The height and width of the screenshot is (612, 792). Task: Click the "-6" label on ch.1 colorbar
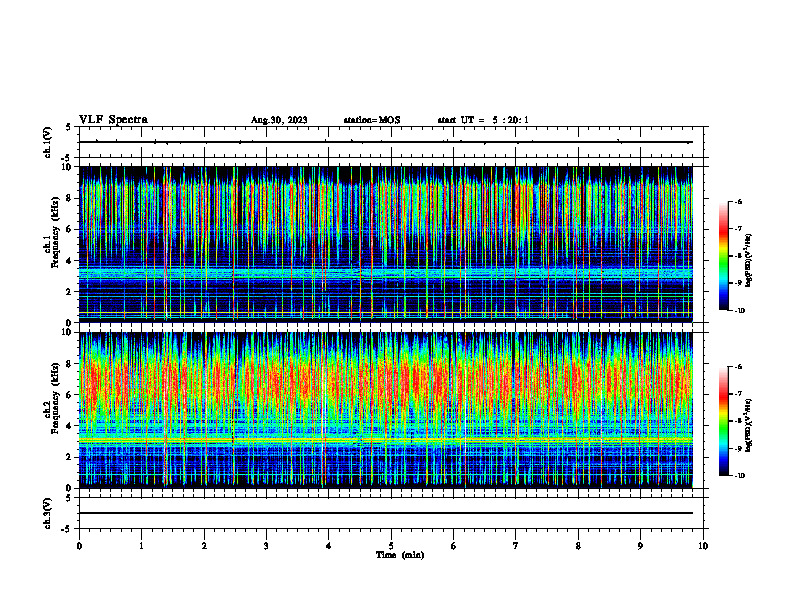point(738,201)
